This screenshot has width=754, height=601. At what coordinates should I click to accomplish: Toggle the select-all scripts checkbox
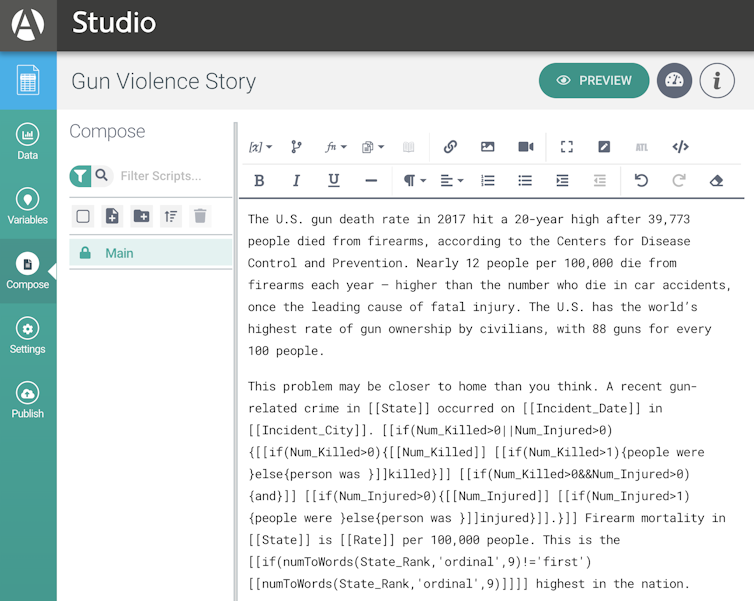pyautogui.click(x=84, y=216)
